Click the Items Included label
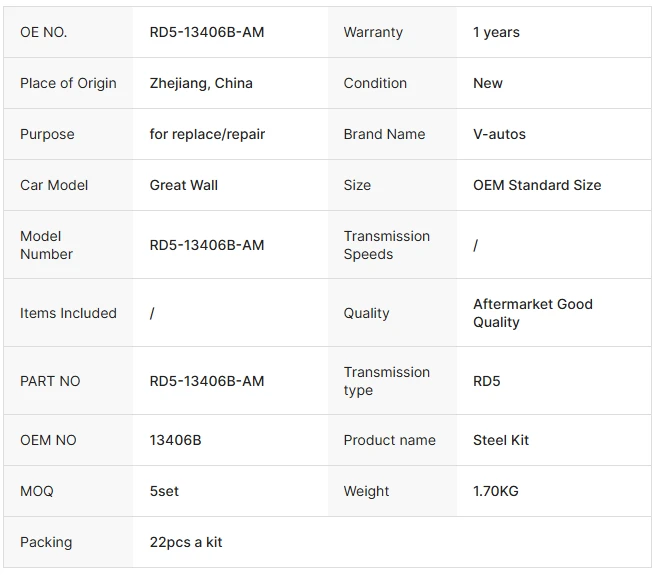The height and width of the screenshot is (575, 661). coord(68,313)
